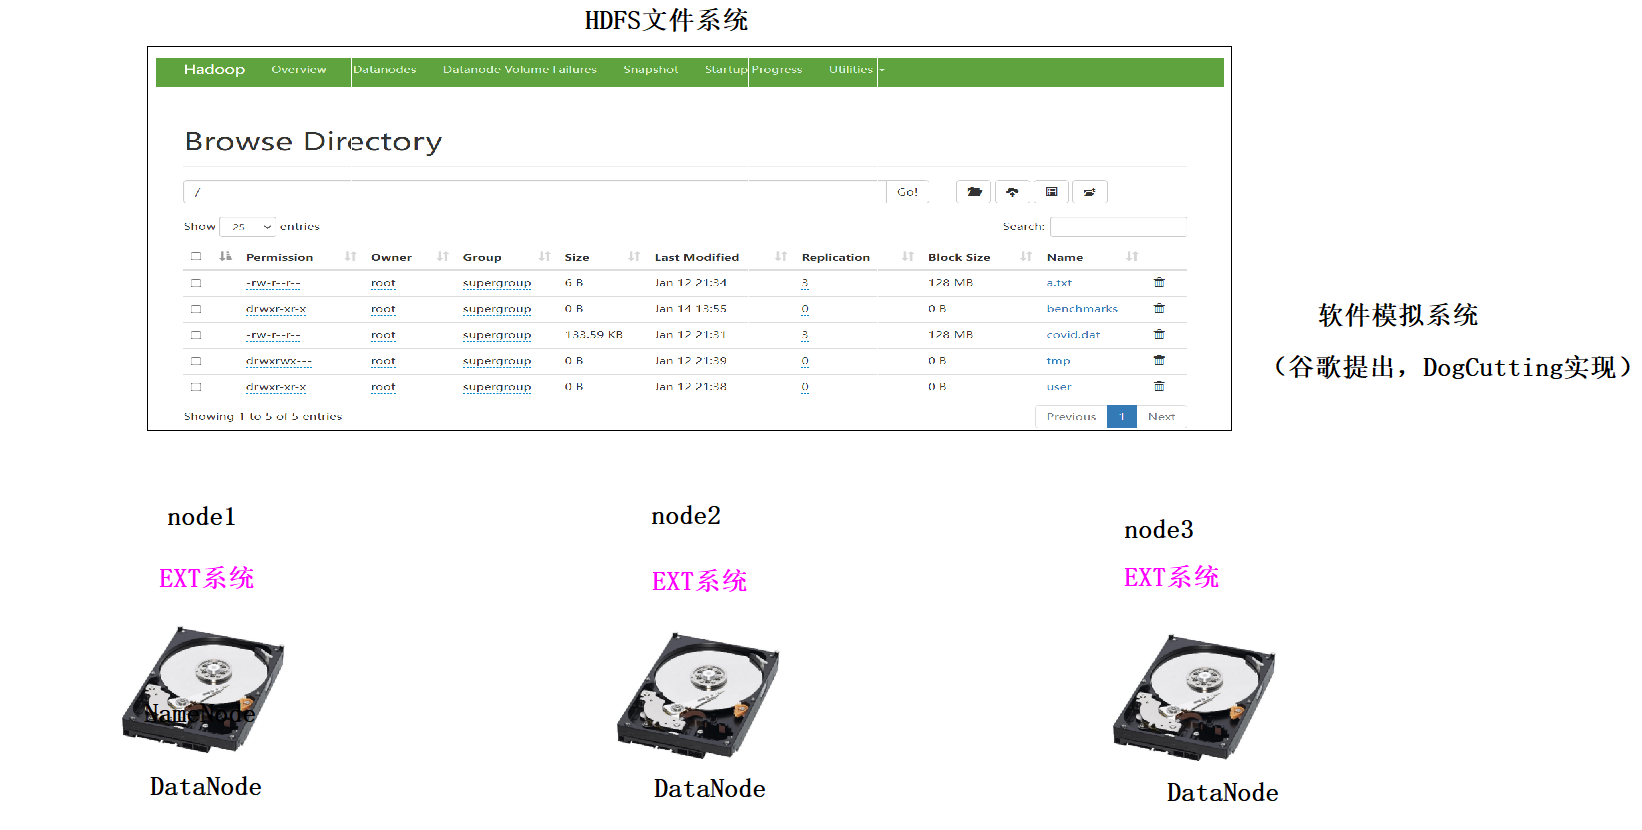1642x830 pixels.
Task: Click the sort icon beside Replication header
Action: pyautogui.click(x=908, y=257)
